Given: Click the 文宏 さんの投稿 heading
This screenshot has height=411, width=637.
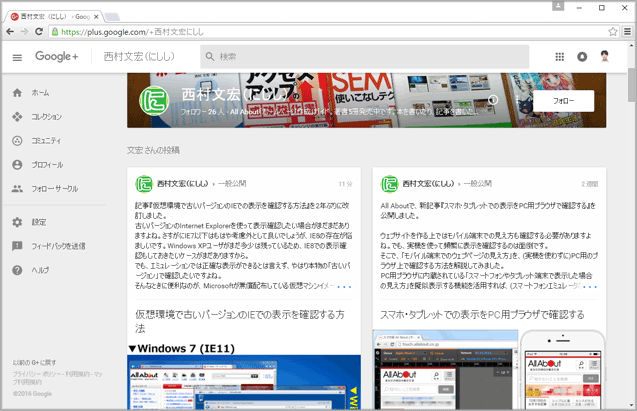Looking at the screenshot, I should coord(153,150).
